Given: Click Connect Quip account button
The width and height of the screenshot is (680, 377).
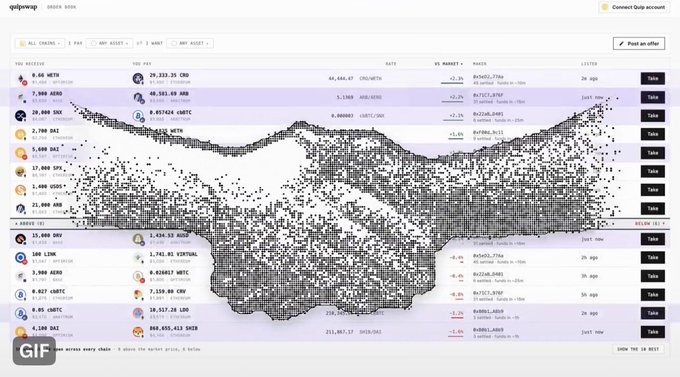Looking at the screenshot, I should 634,7.
